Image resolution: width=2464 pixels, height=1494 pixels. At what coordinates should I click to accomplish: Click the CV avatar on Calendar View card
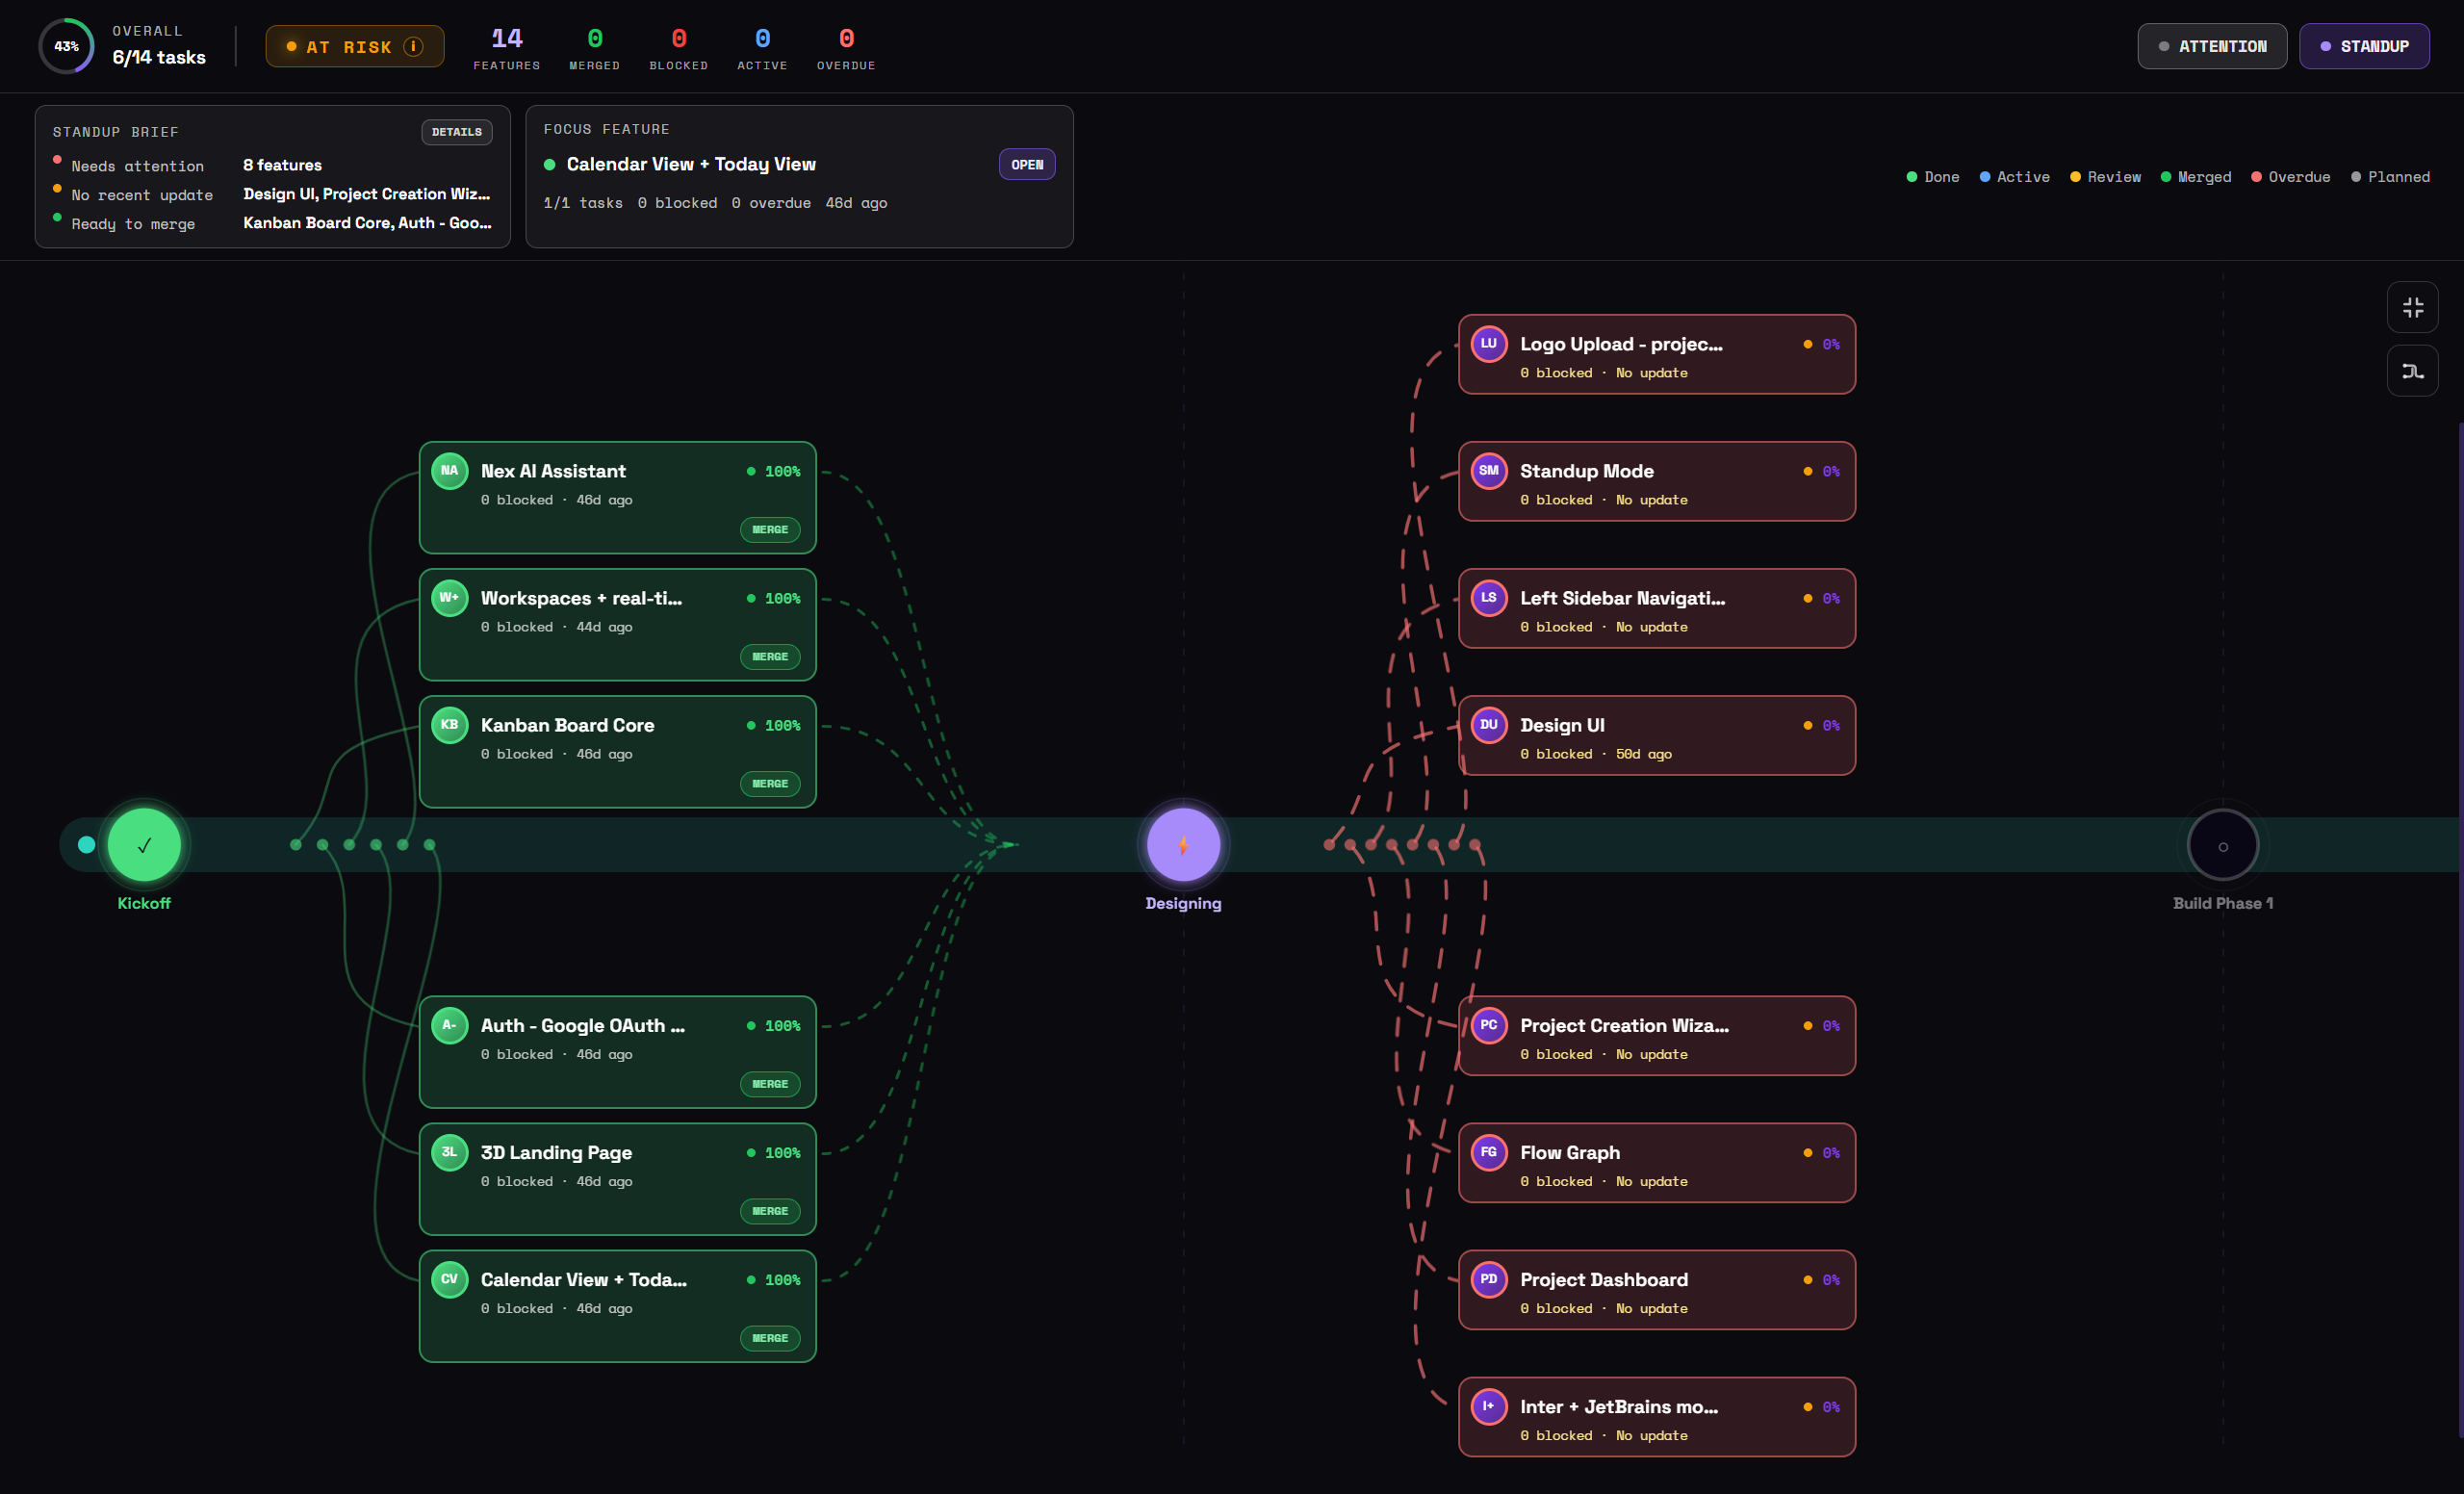click(450, 1278)
